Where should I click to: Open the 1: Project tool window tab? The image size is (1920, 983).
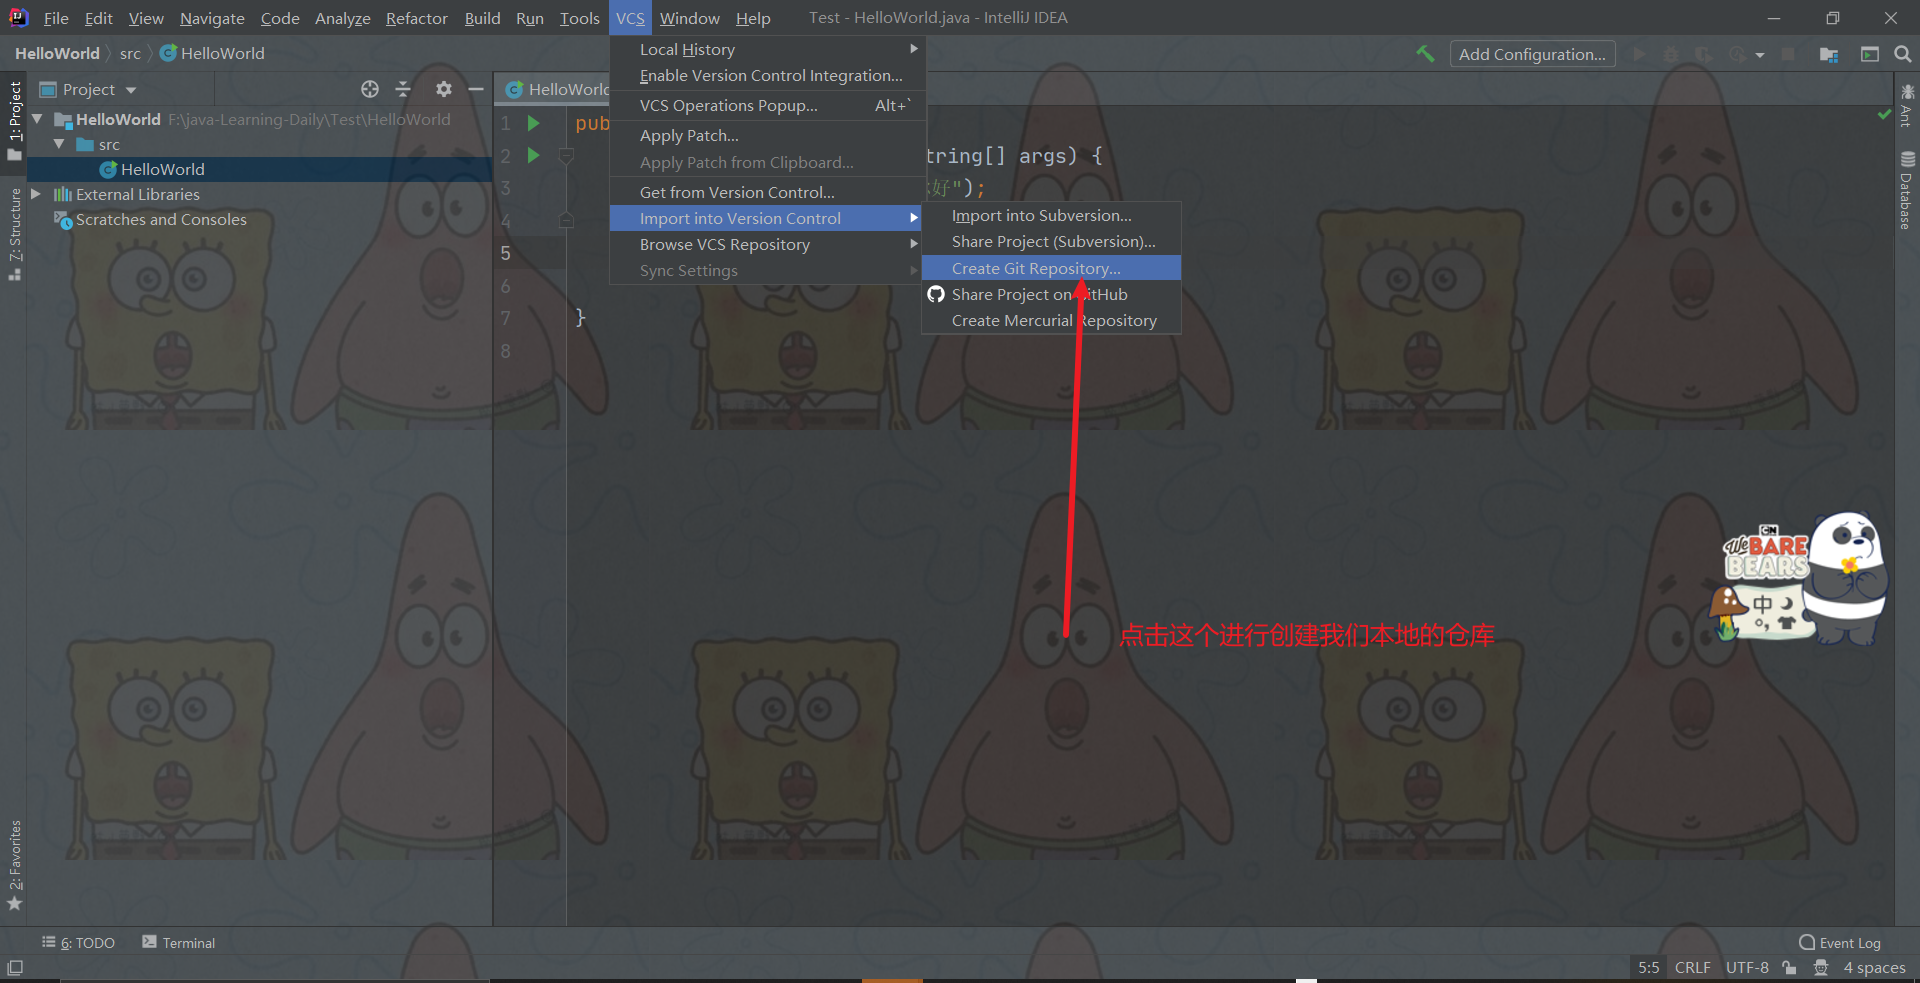15,120
